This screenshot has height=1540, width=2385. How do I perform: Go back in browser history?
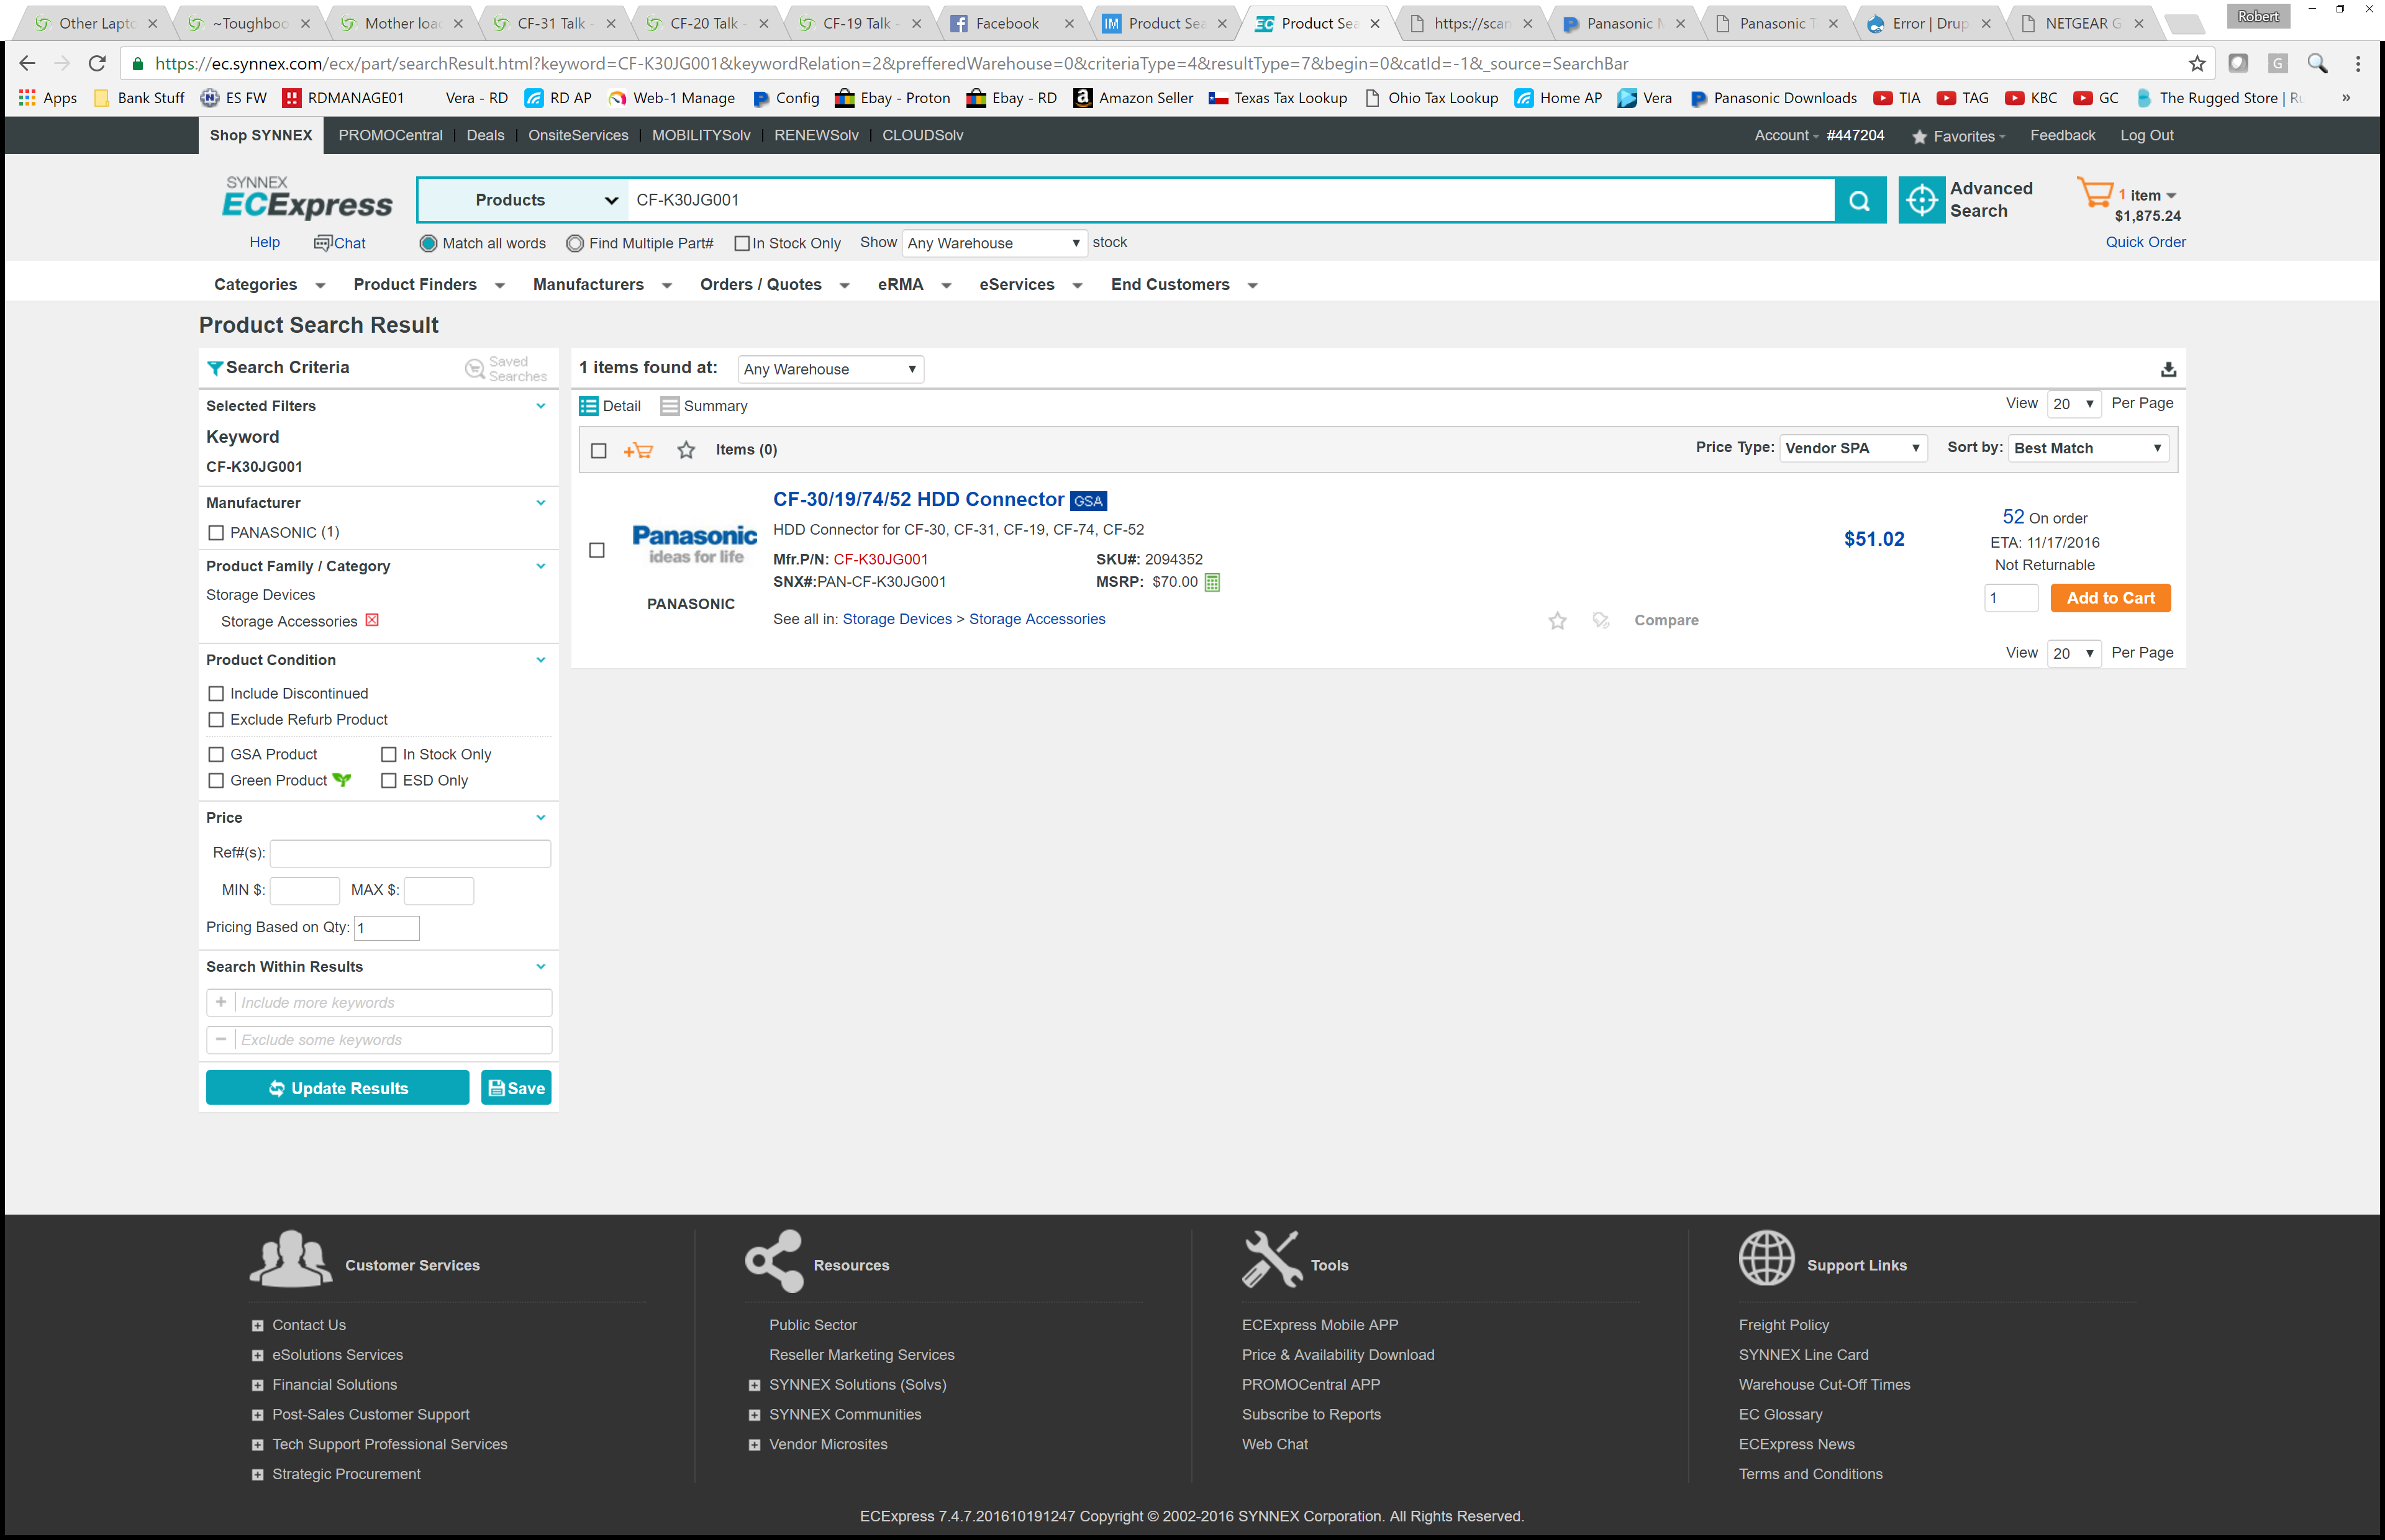point(27,63)
